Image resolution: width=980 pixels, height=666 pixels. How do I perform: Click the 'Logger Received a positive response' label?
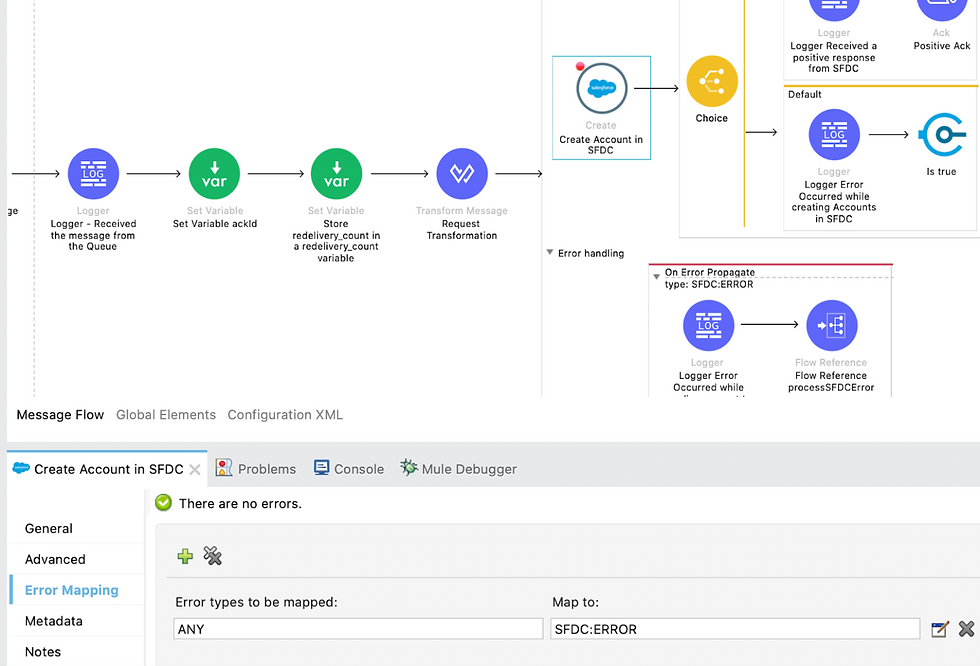coord(834,57)
